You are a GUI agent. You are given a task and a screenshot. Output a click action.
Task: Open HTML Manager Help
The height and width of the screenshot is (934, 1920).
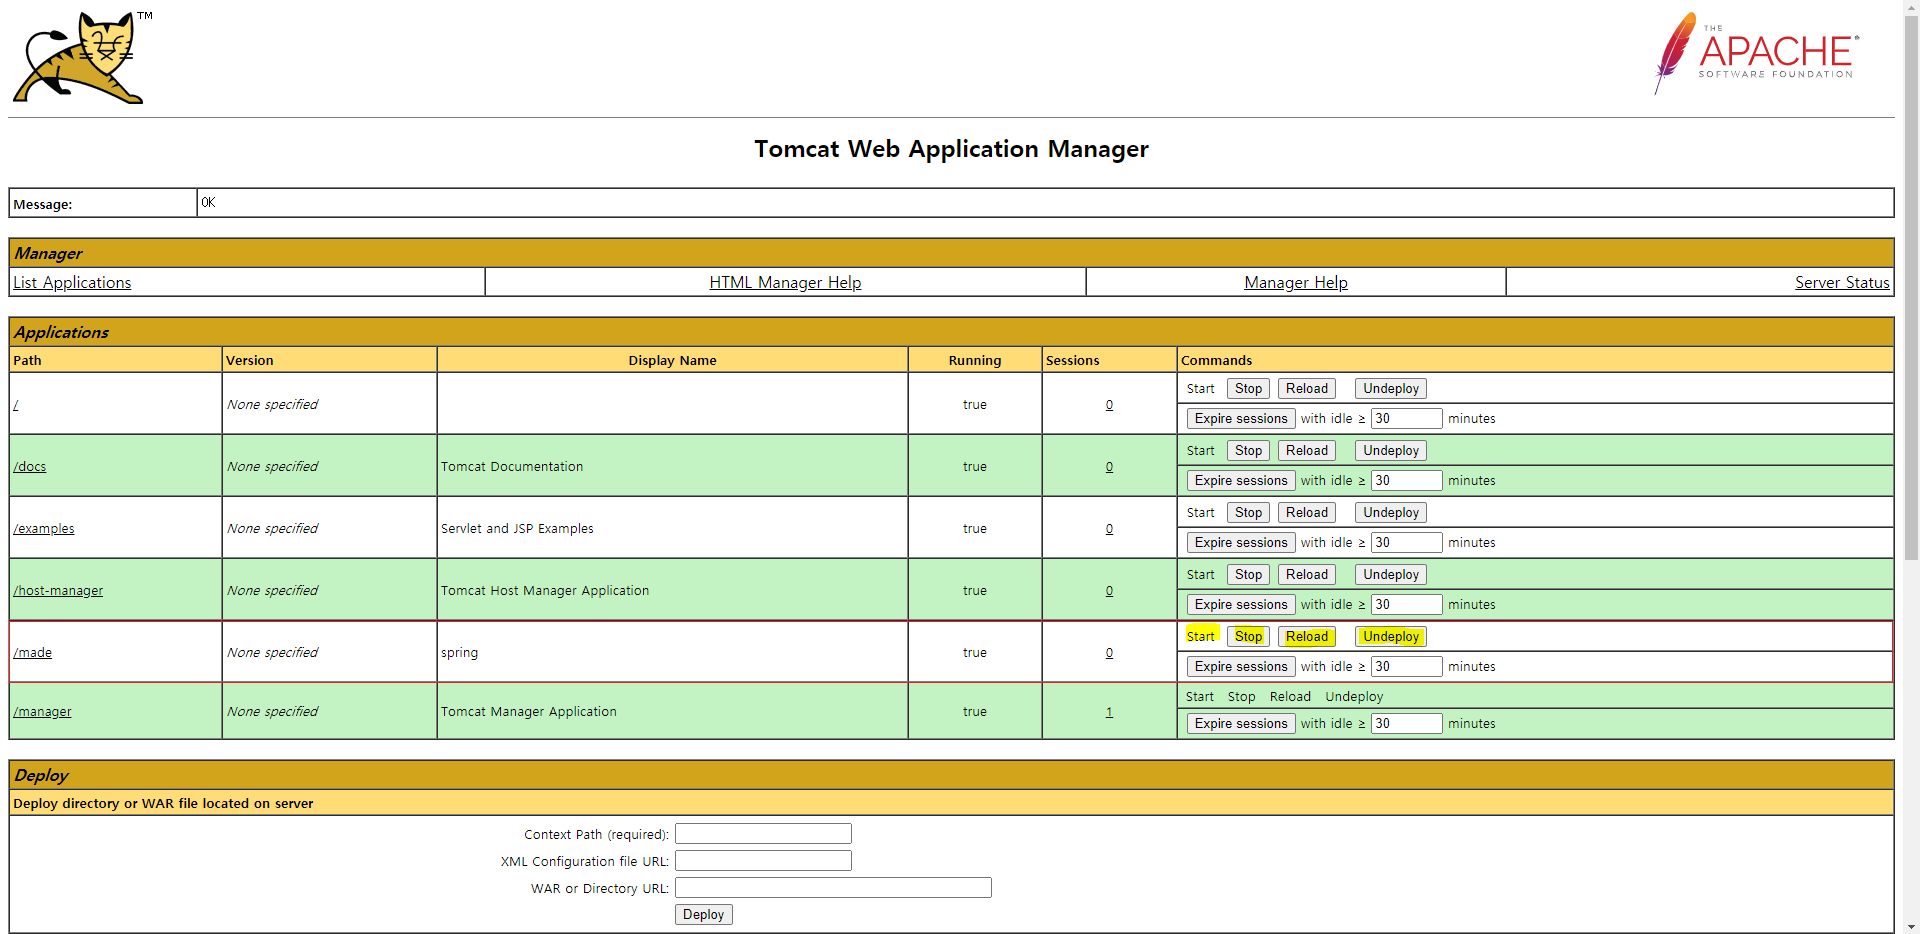(x=785, y=283)
